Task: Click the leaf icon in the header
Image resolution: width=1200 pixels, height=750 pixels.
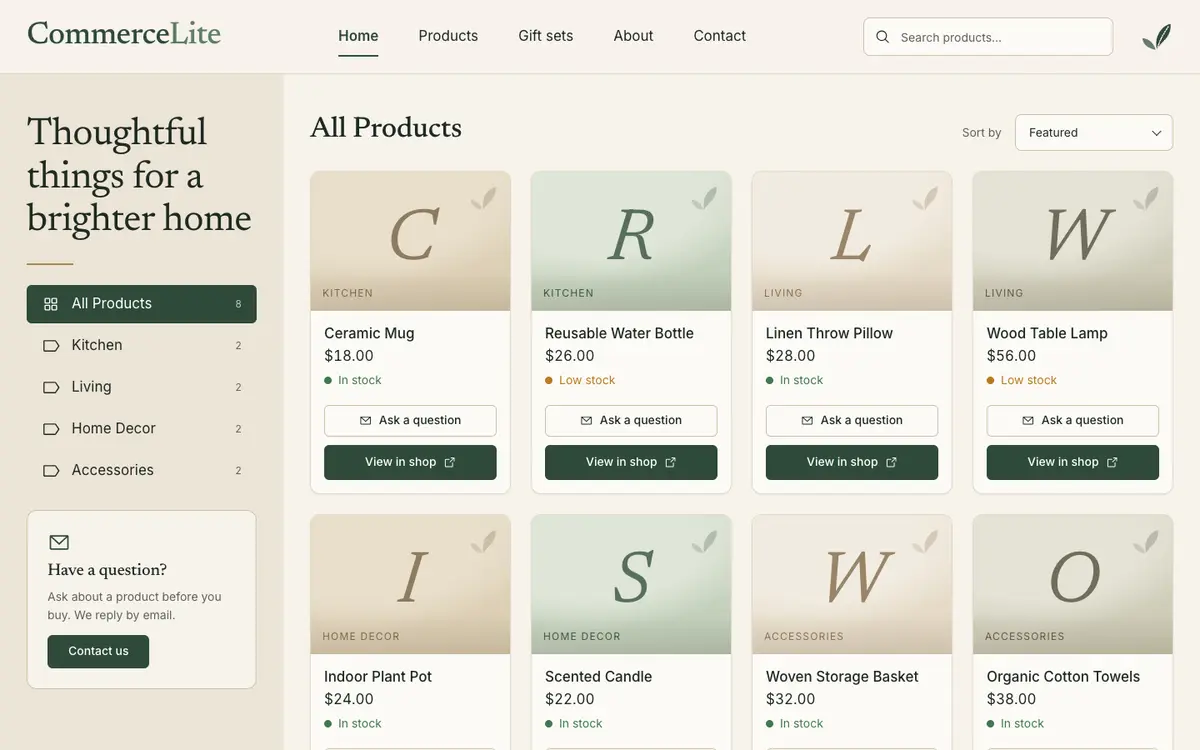Action: (x=1157, y=37)
